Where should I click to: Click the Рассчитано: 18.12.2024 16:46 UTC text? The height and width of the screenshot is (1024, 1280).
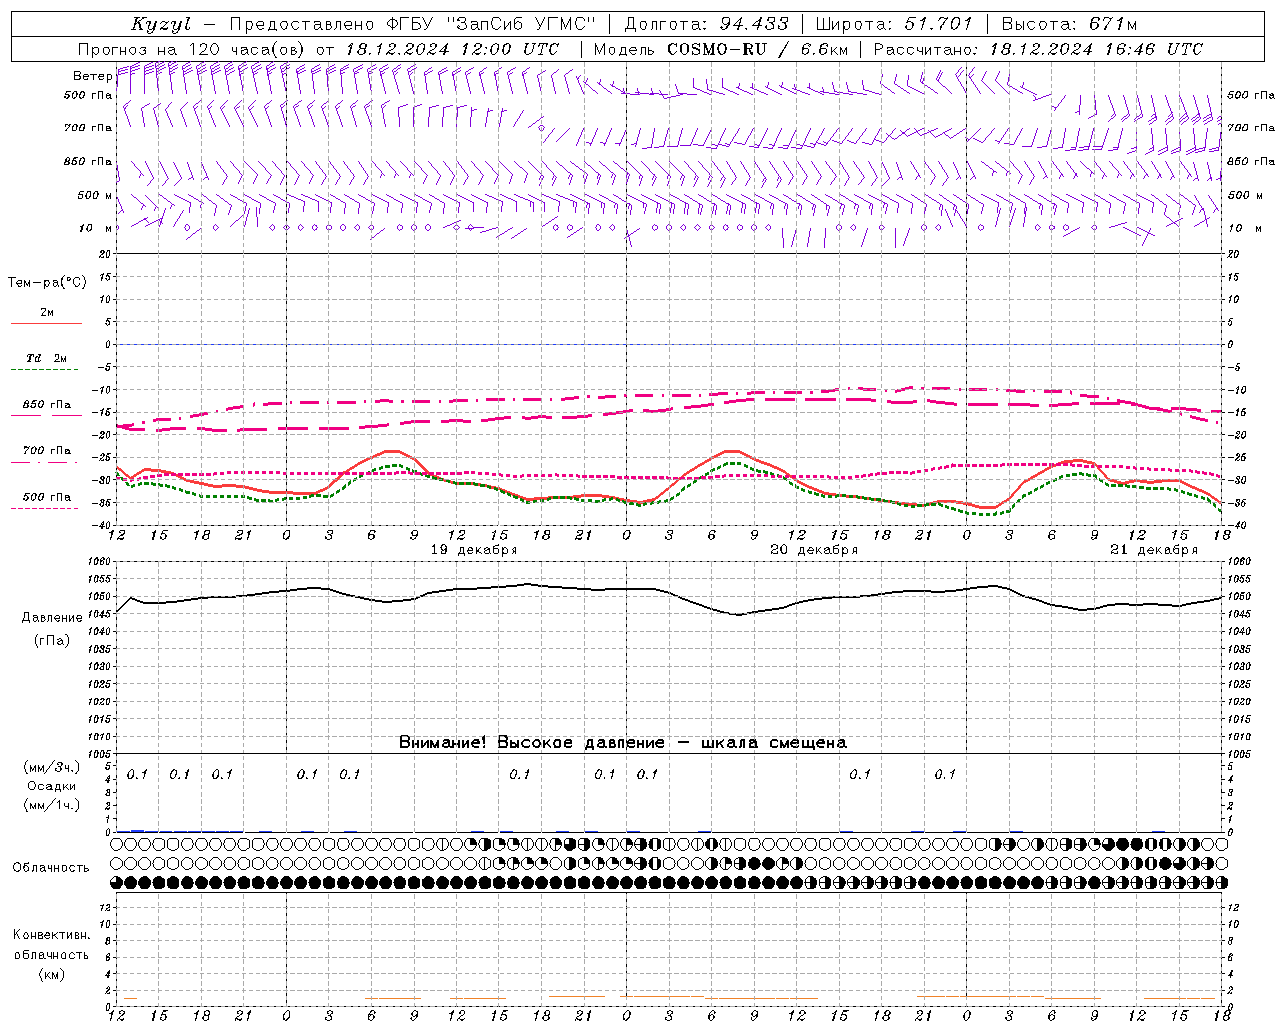pos(1038,49)
